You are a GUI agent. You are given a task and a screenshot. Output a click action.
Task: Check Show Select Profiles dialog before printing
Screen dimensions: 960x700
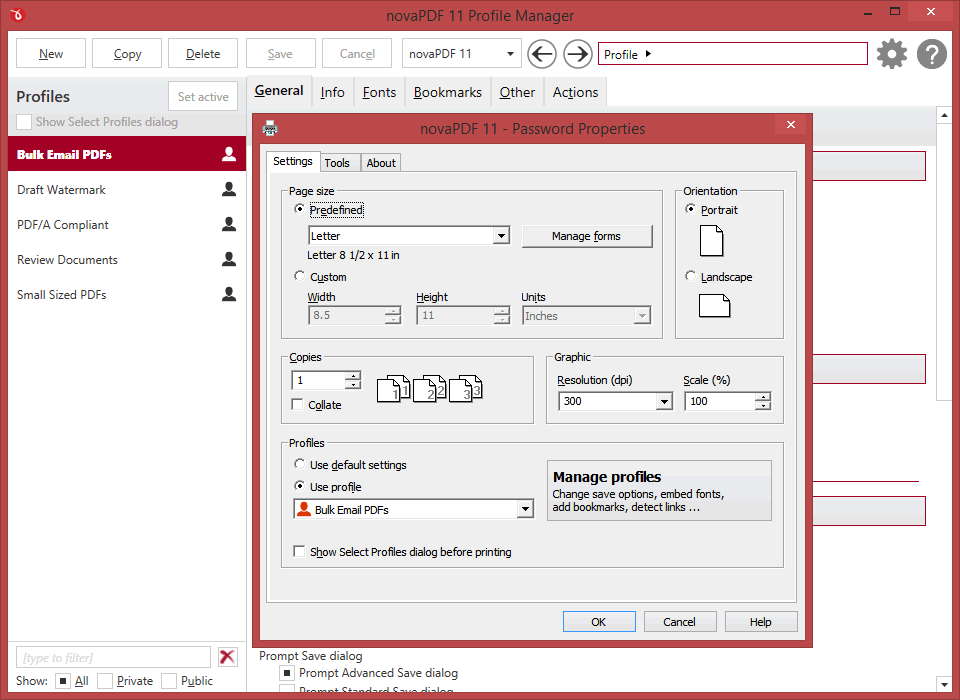click(x=299, y=551)
